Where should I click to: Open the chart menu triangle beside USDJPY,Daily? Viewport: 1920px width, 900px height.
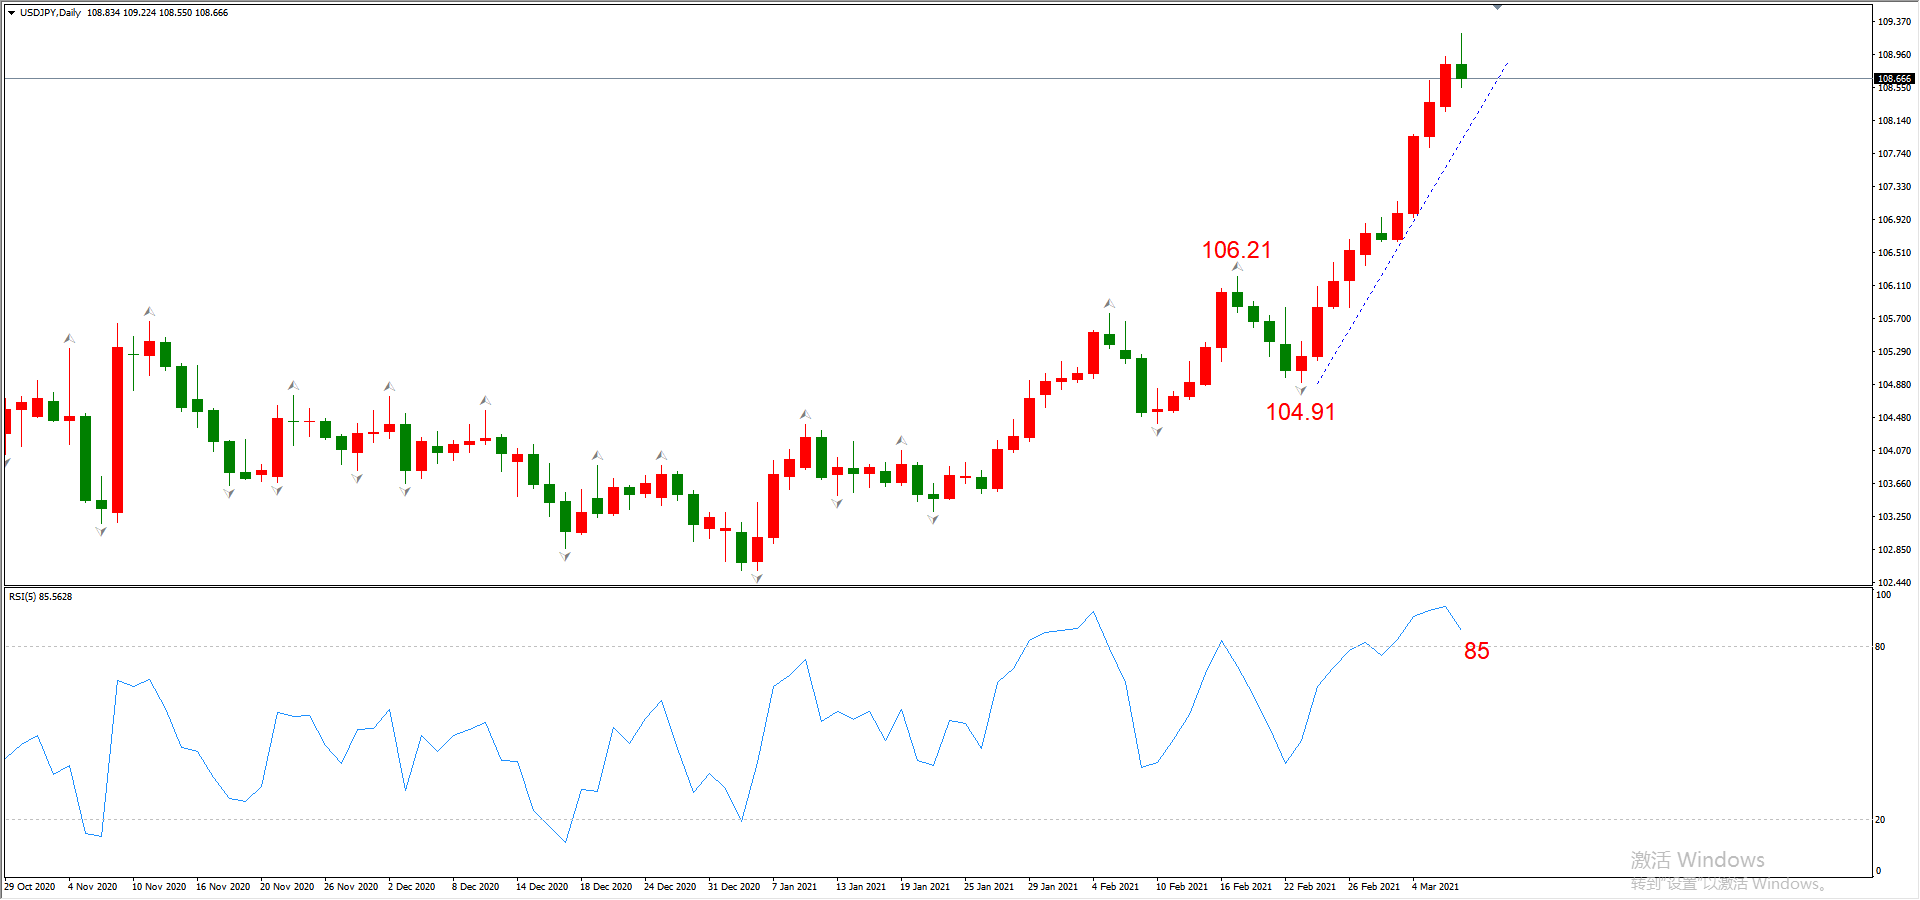click(x=11, y=13)
